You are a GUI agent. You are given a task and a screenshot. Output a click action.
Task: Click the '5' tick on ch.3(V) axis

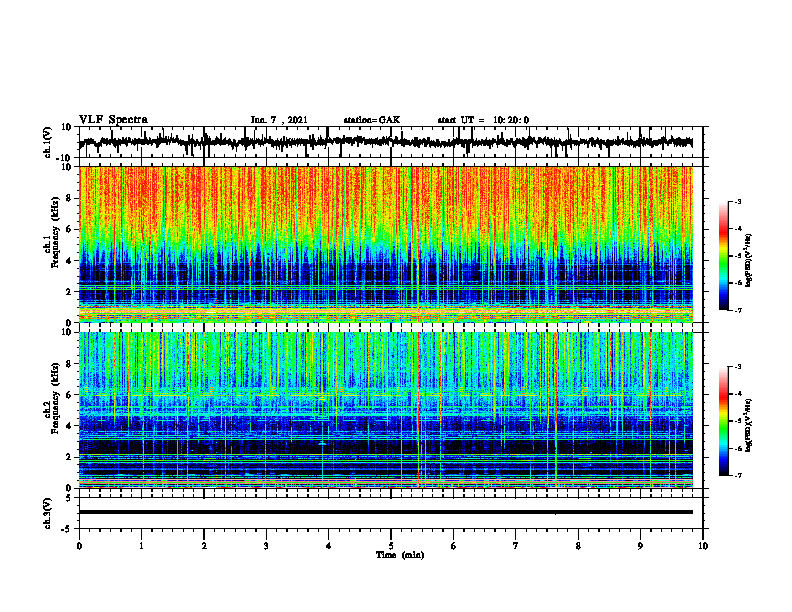point(69,497)
